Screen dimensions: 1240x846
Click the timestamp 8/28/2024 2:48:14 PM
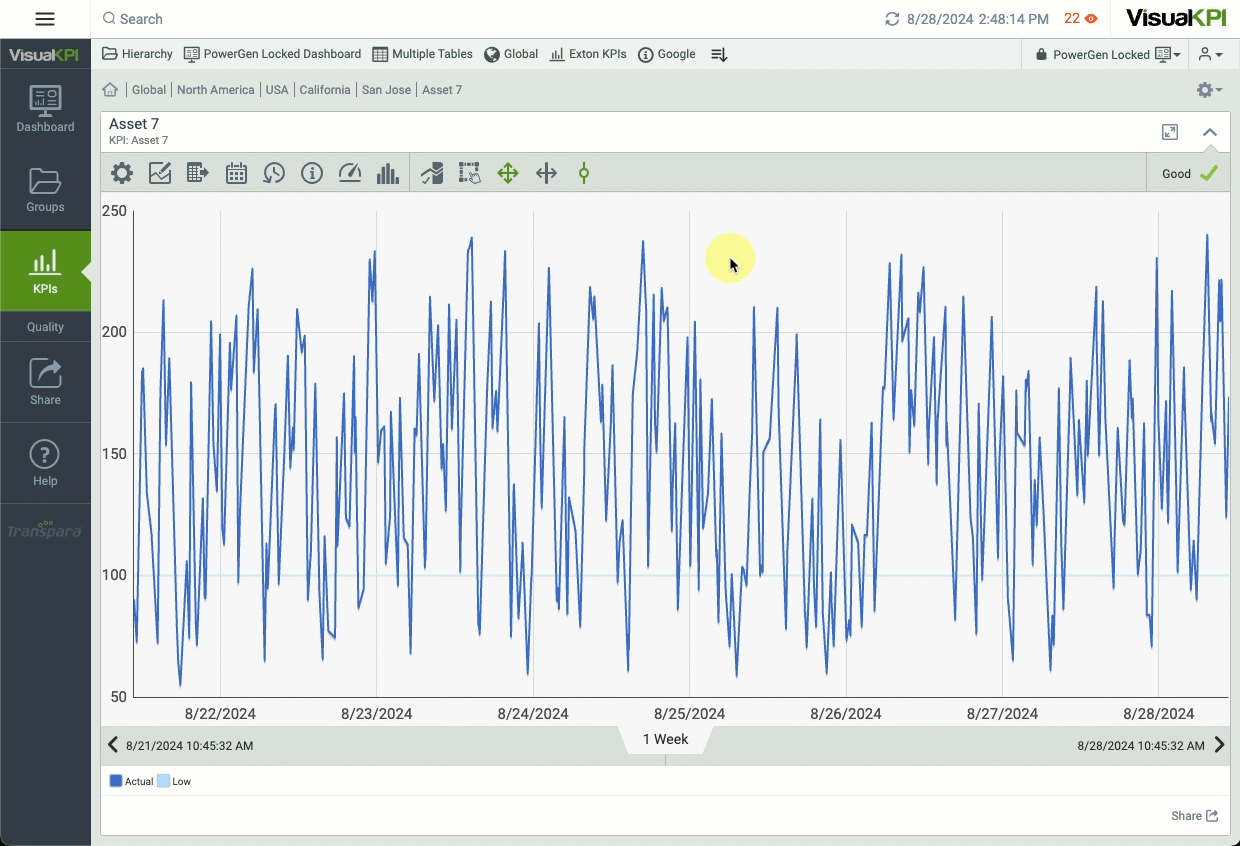coord(978,19)
